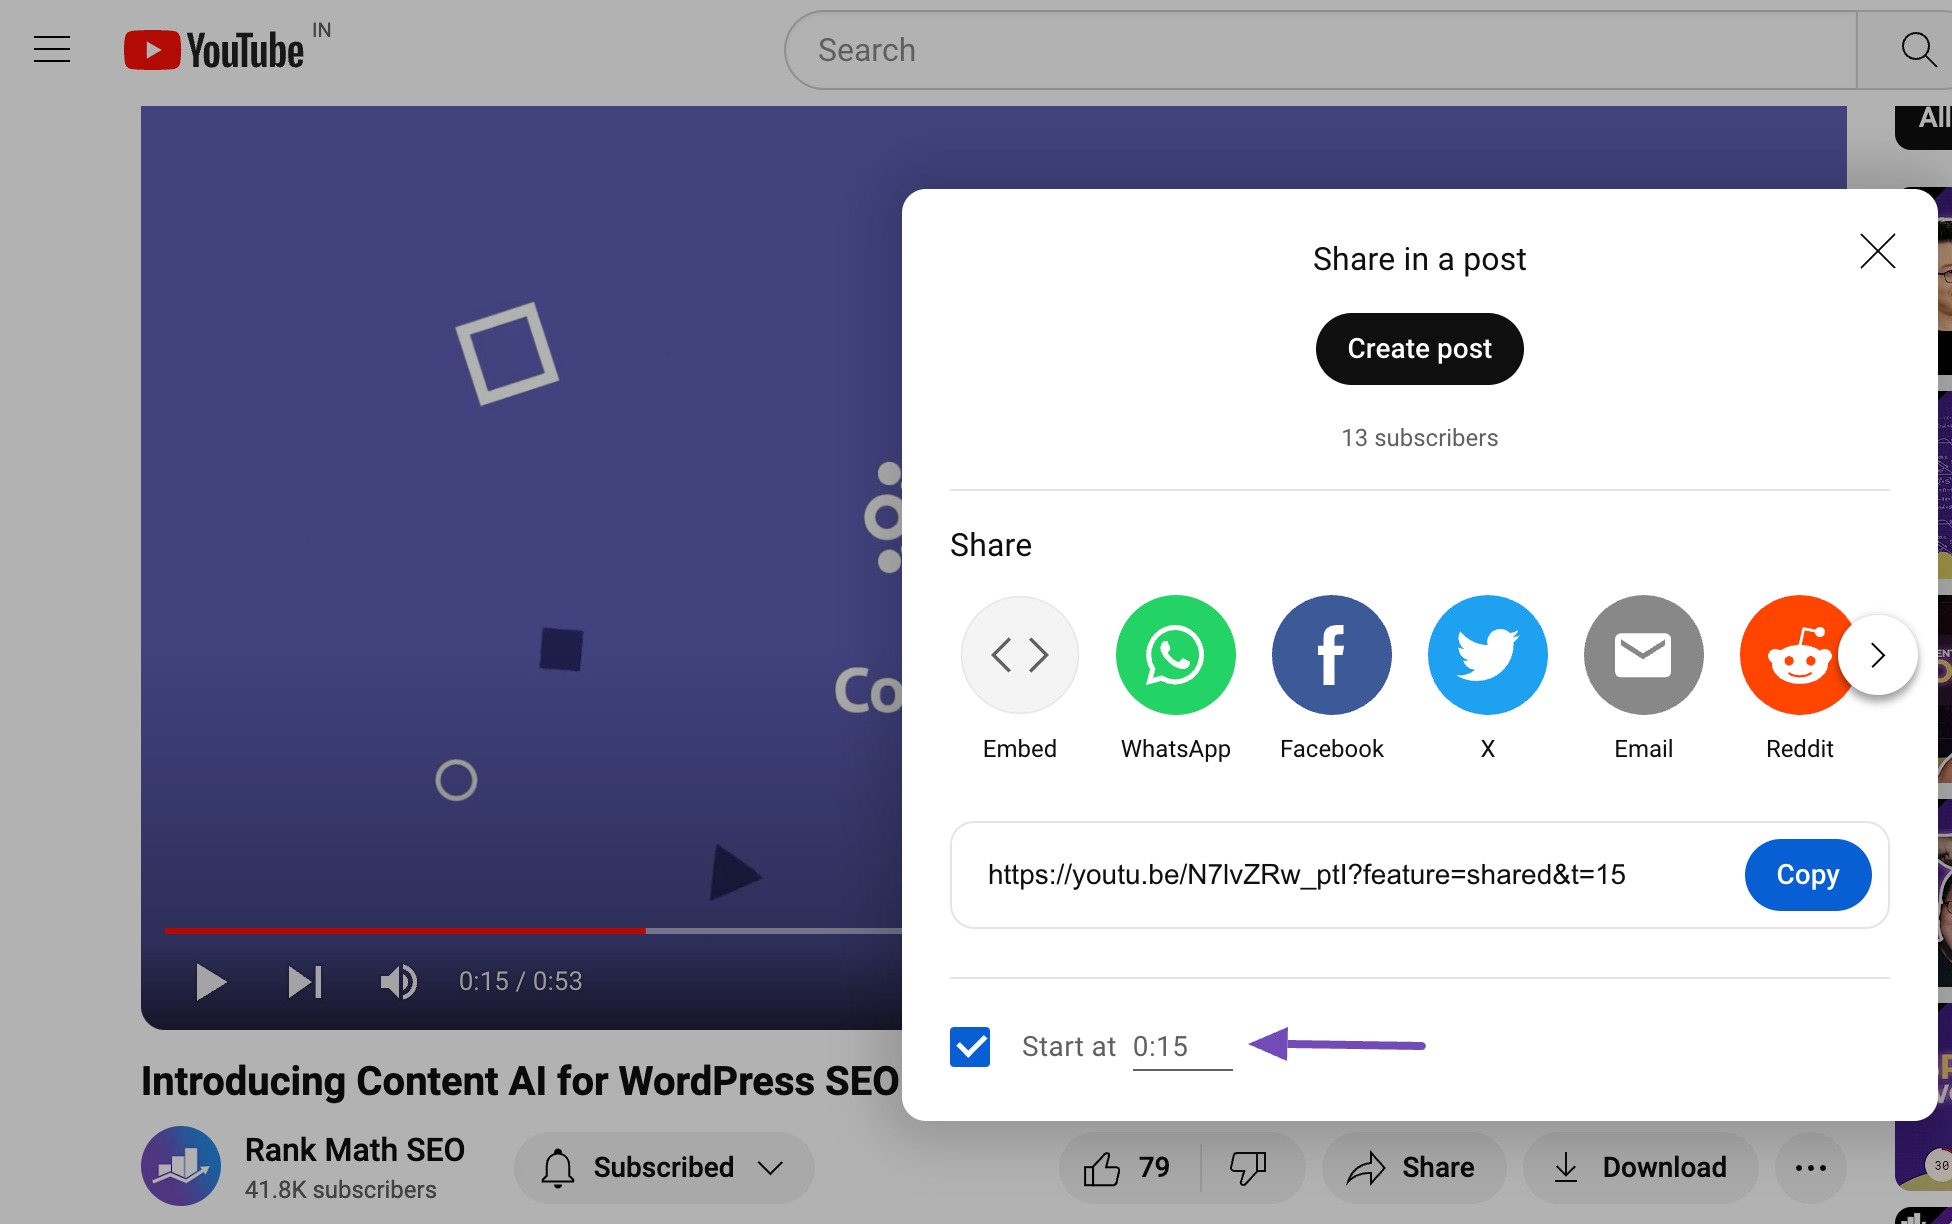Select the Facebook share icon
The height and width of the screenshot is (1224, 1952).
coord(1330,654)
